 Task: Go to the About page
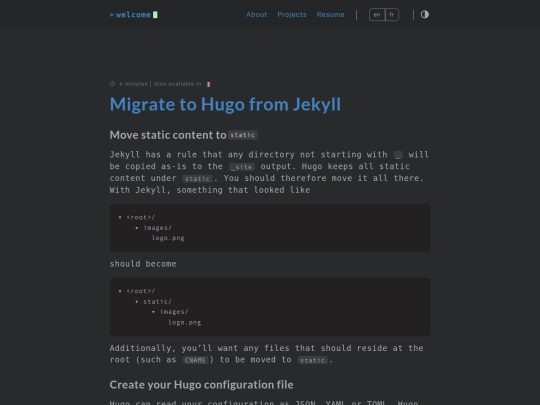coord(256,14)
